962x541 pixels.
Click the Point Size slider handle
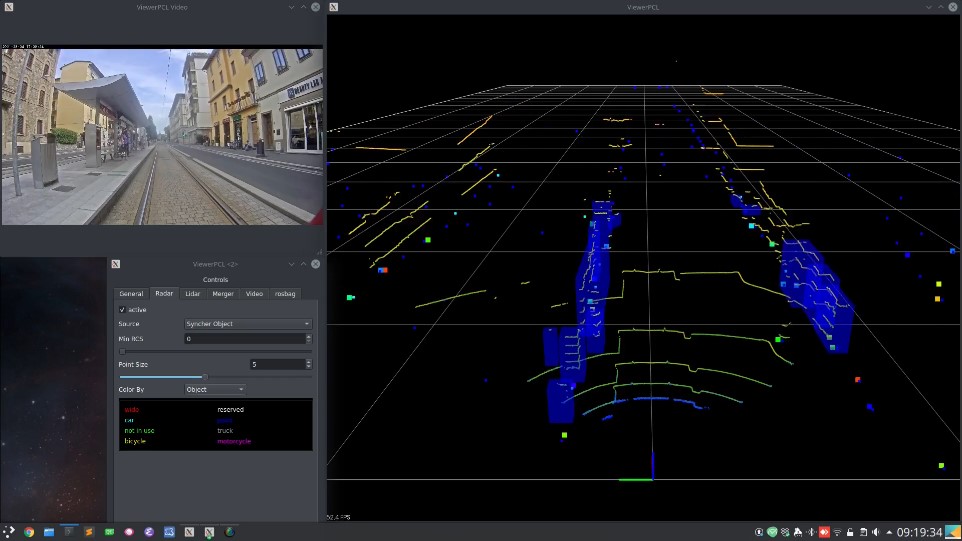point(205,376)
